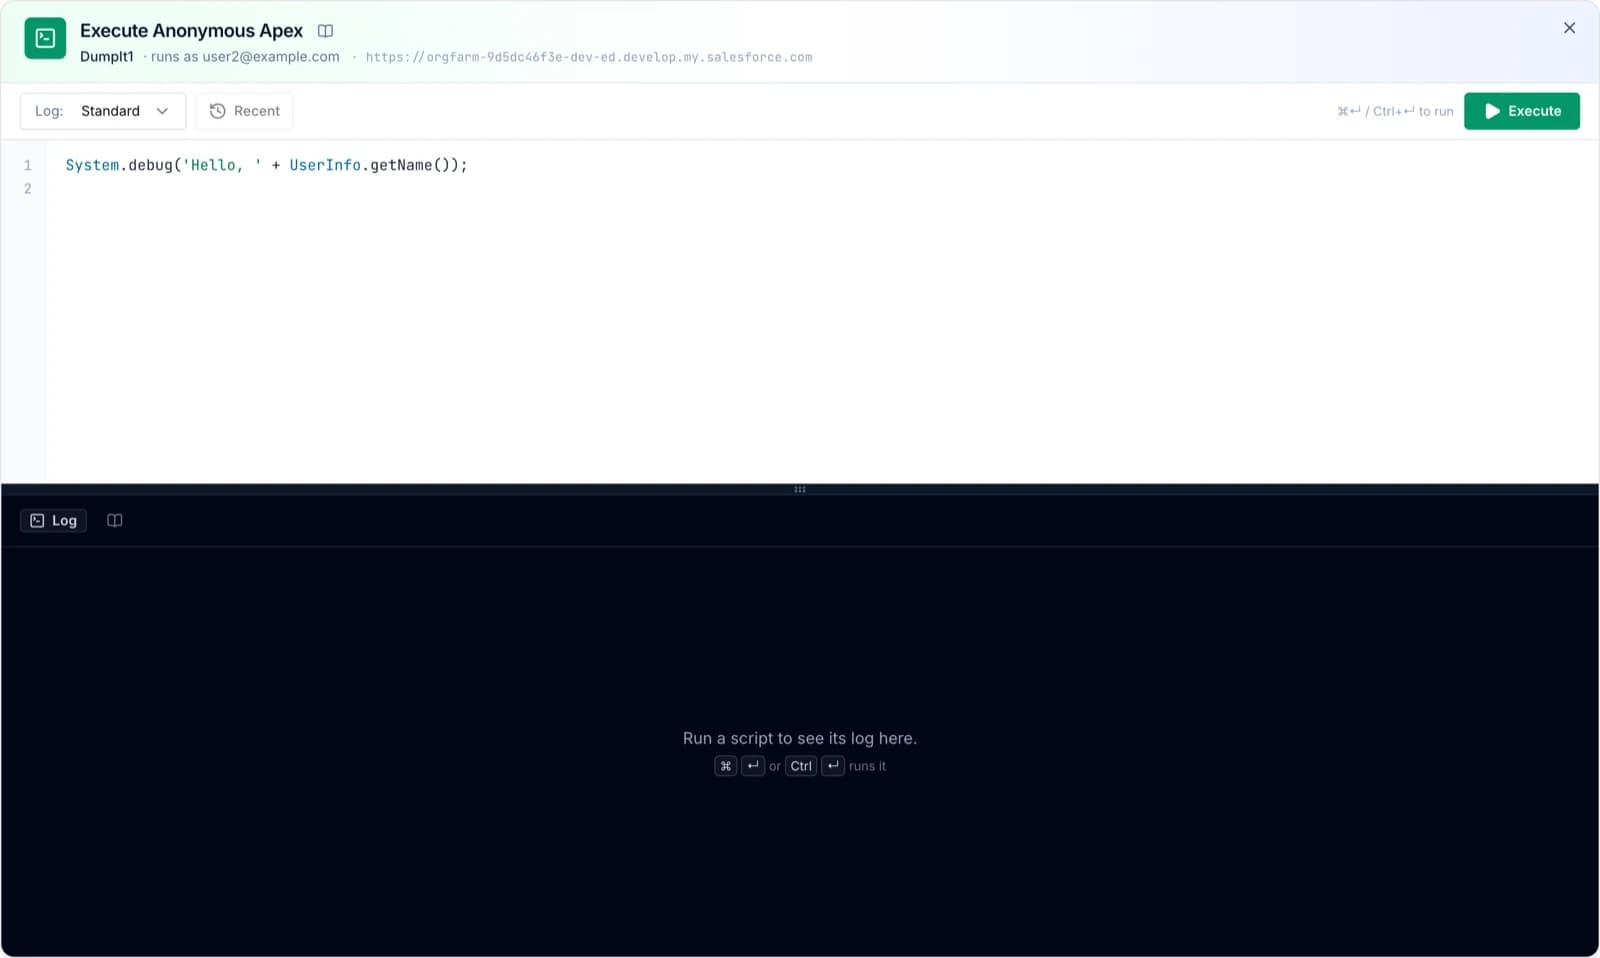Click the Execute Anonymous Apex title
1600x958 pixels.
point(191,31)
